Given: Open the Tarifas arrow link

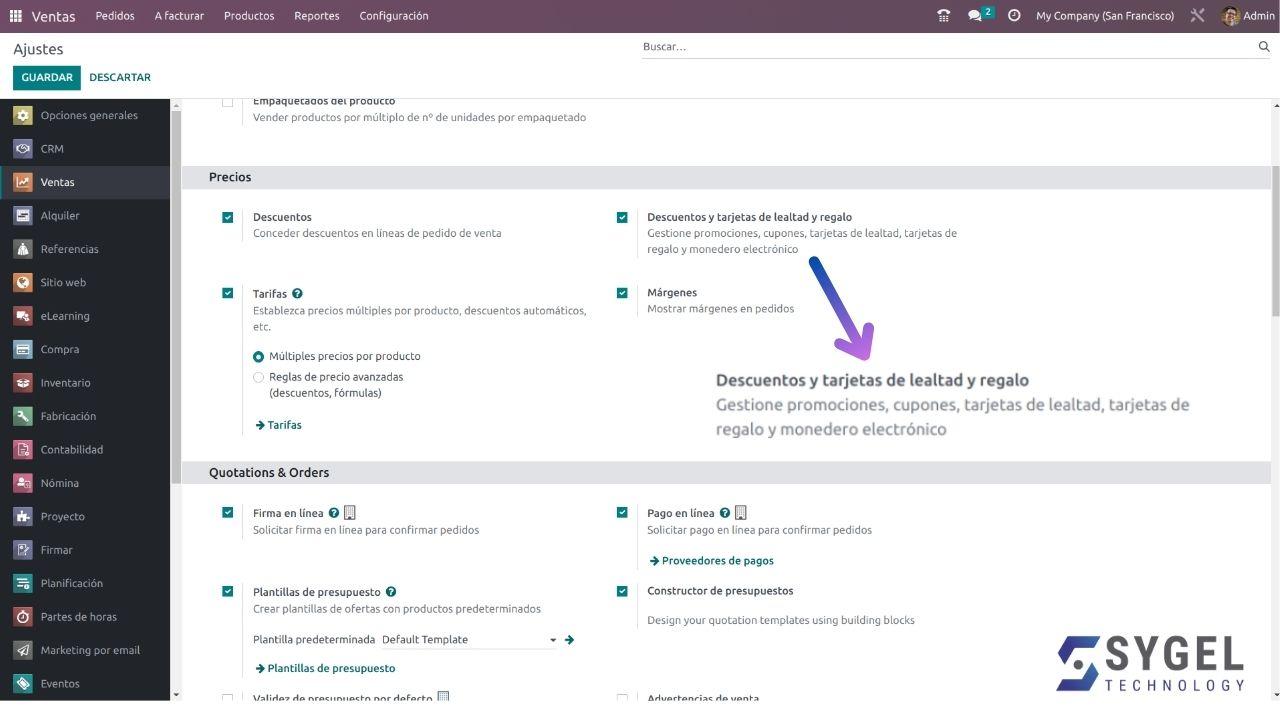Looking at the screenshot, I should coord(279,425).
